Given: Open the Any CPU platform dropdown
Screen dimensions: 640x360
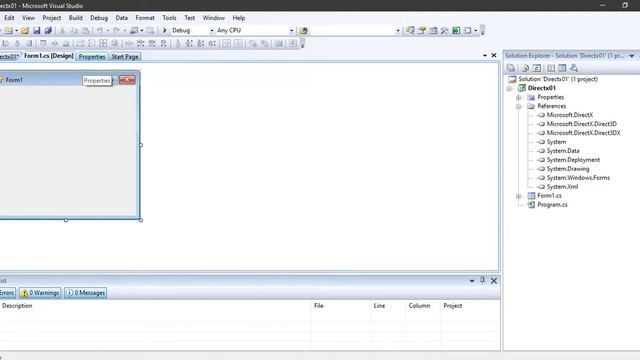Looking at the screenshot, I should click(291, 31).
